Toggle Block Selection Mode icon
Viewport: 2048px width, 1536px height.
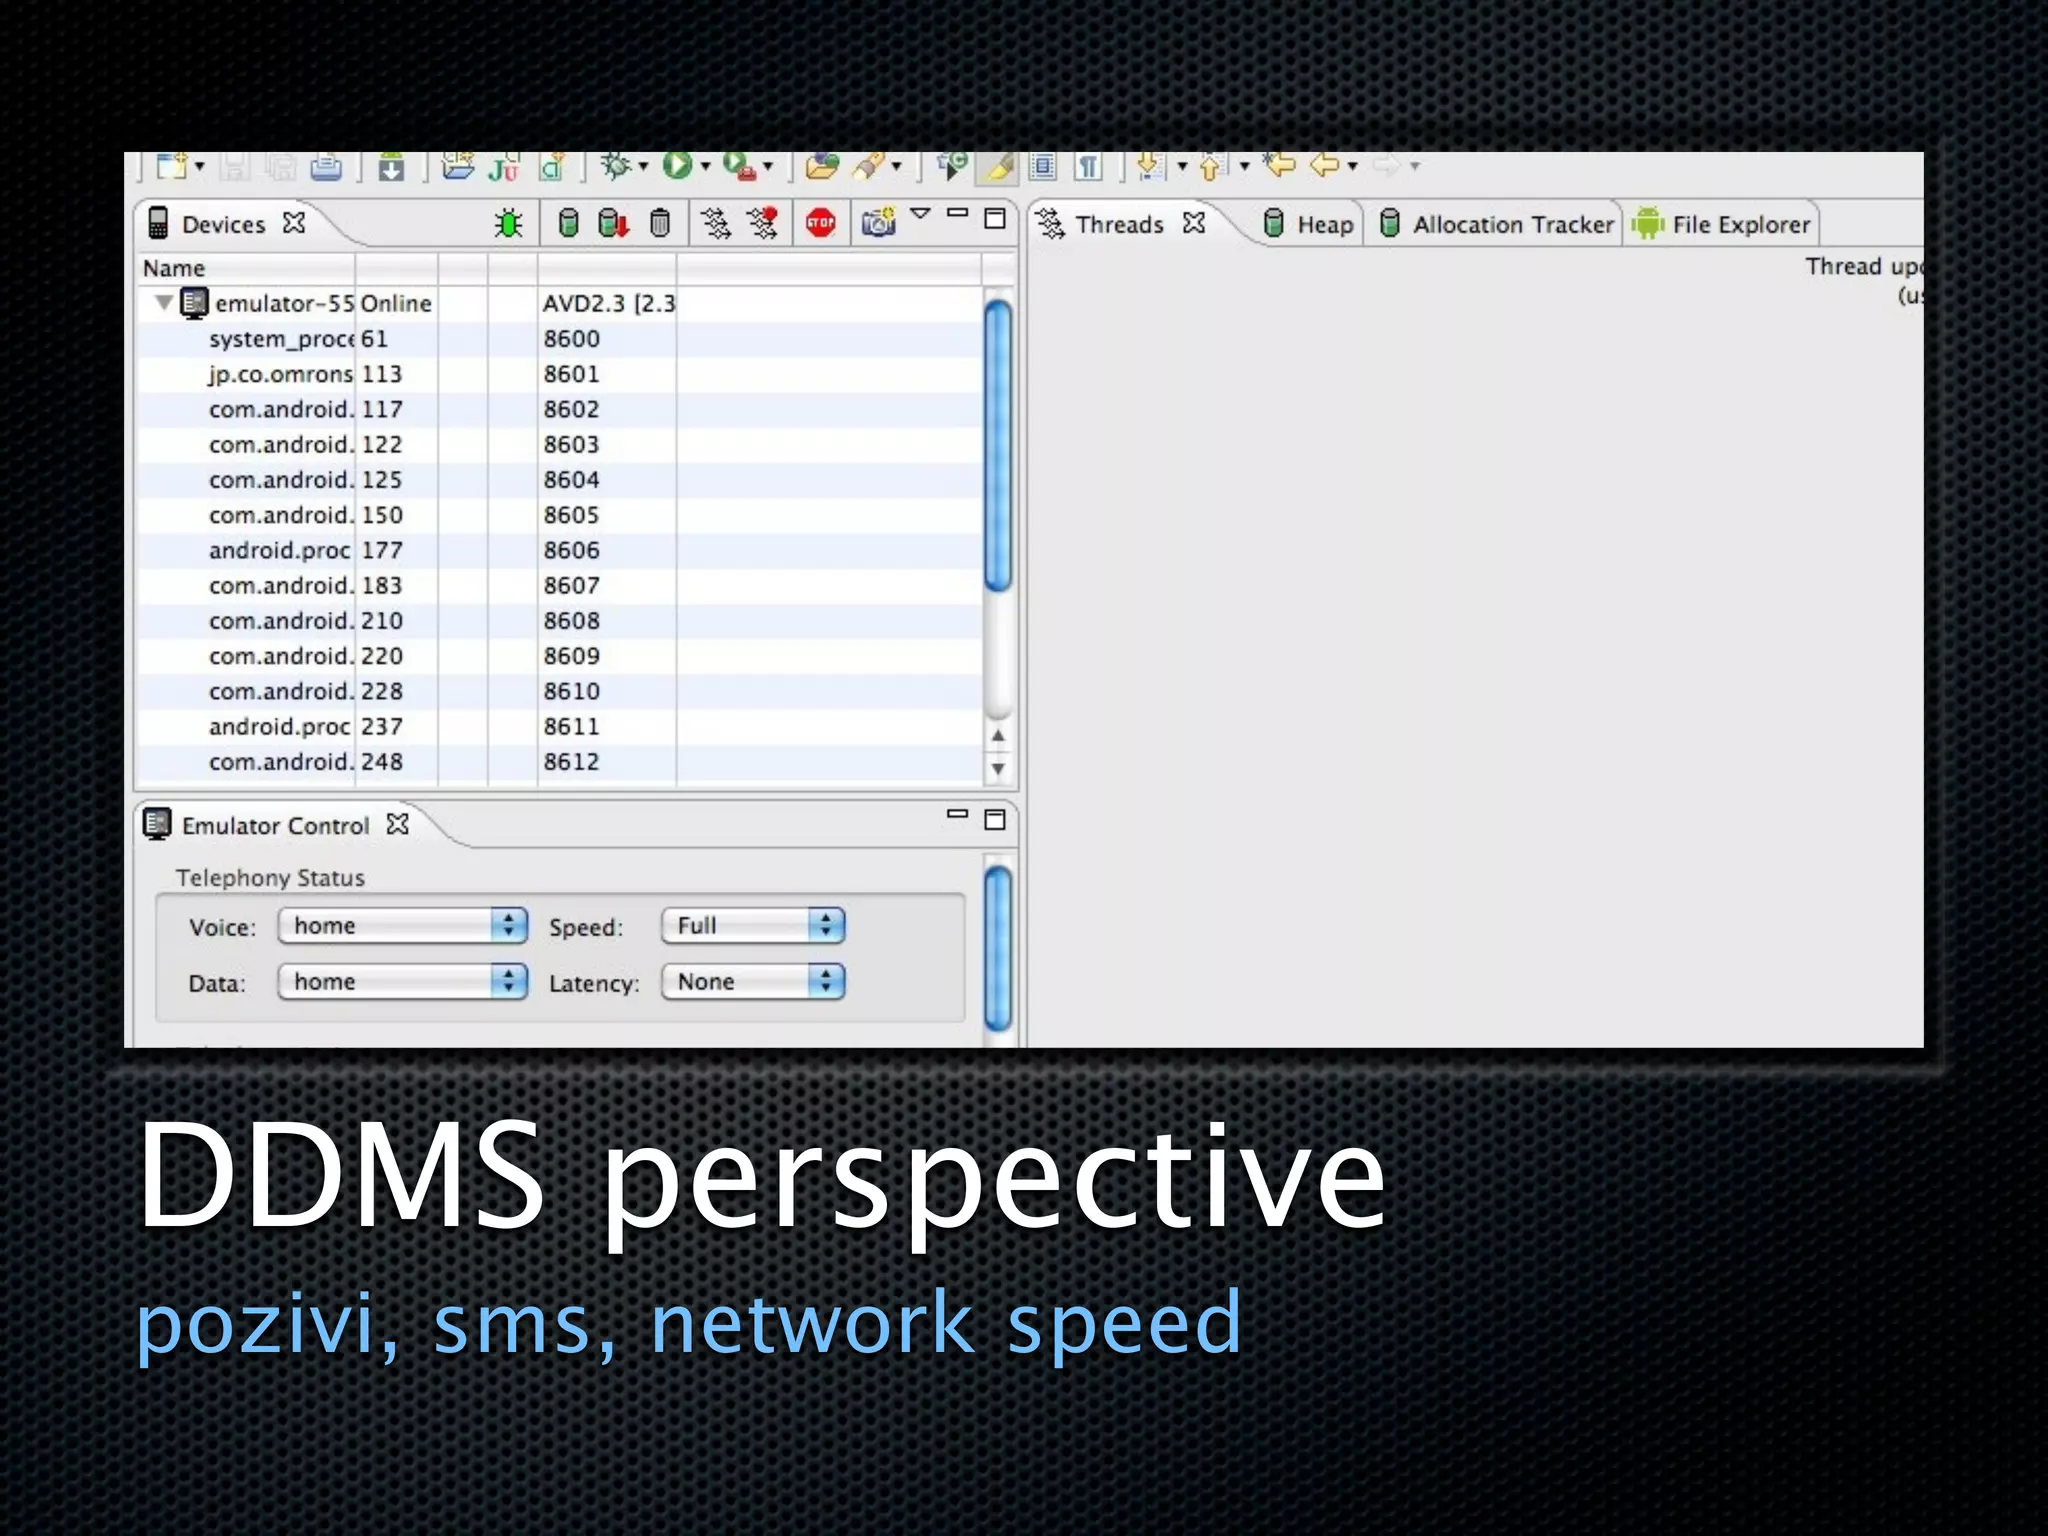pyautogui.click(x=1043, y=166)
